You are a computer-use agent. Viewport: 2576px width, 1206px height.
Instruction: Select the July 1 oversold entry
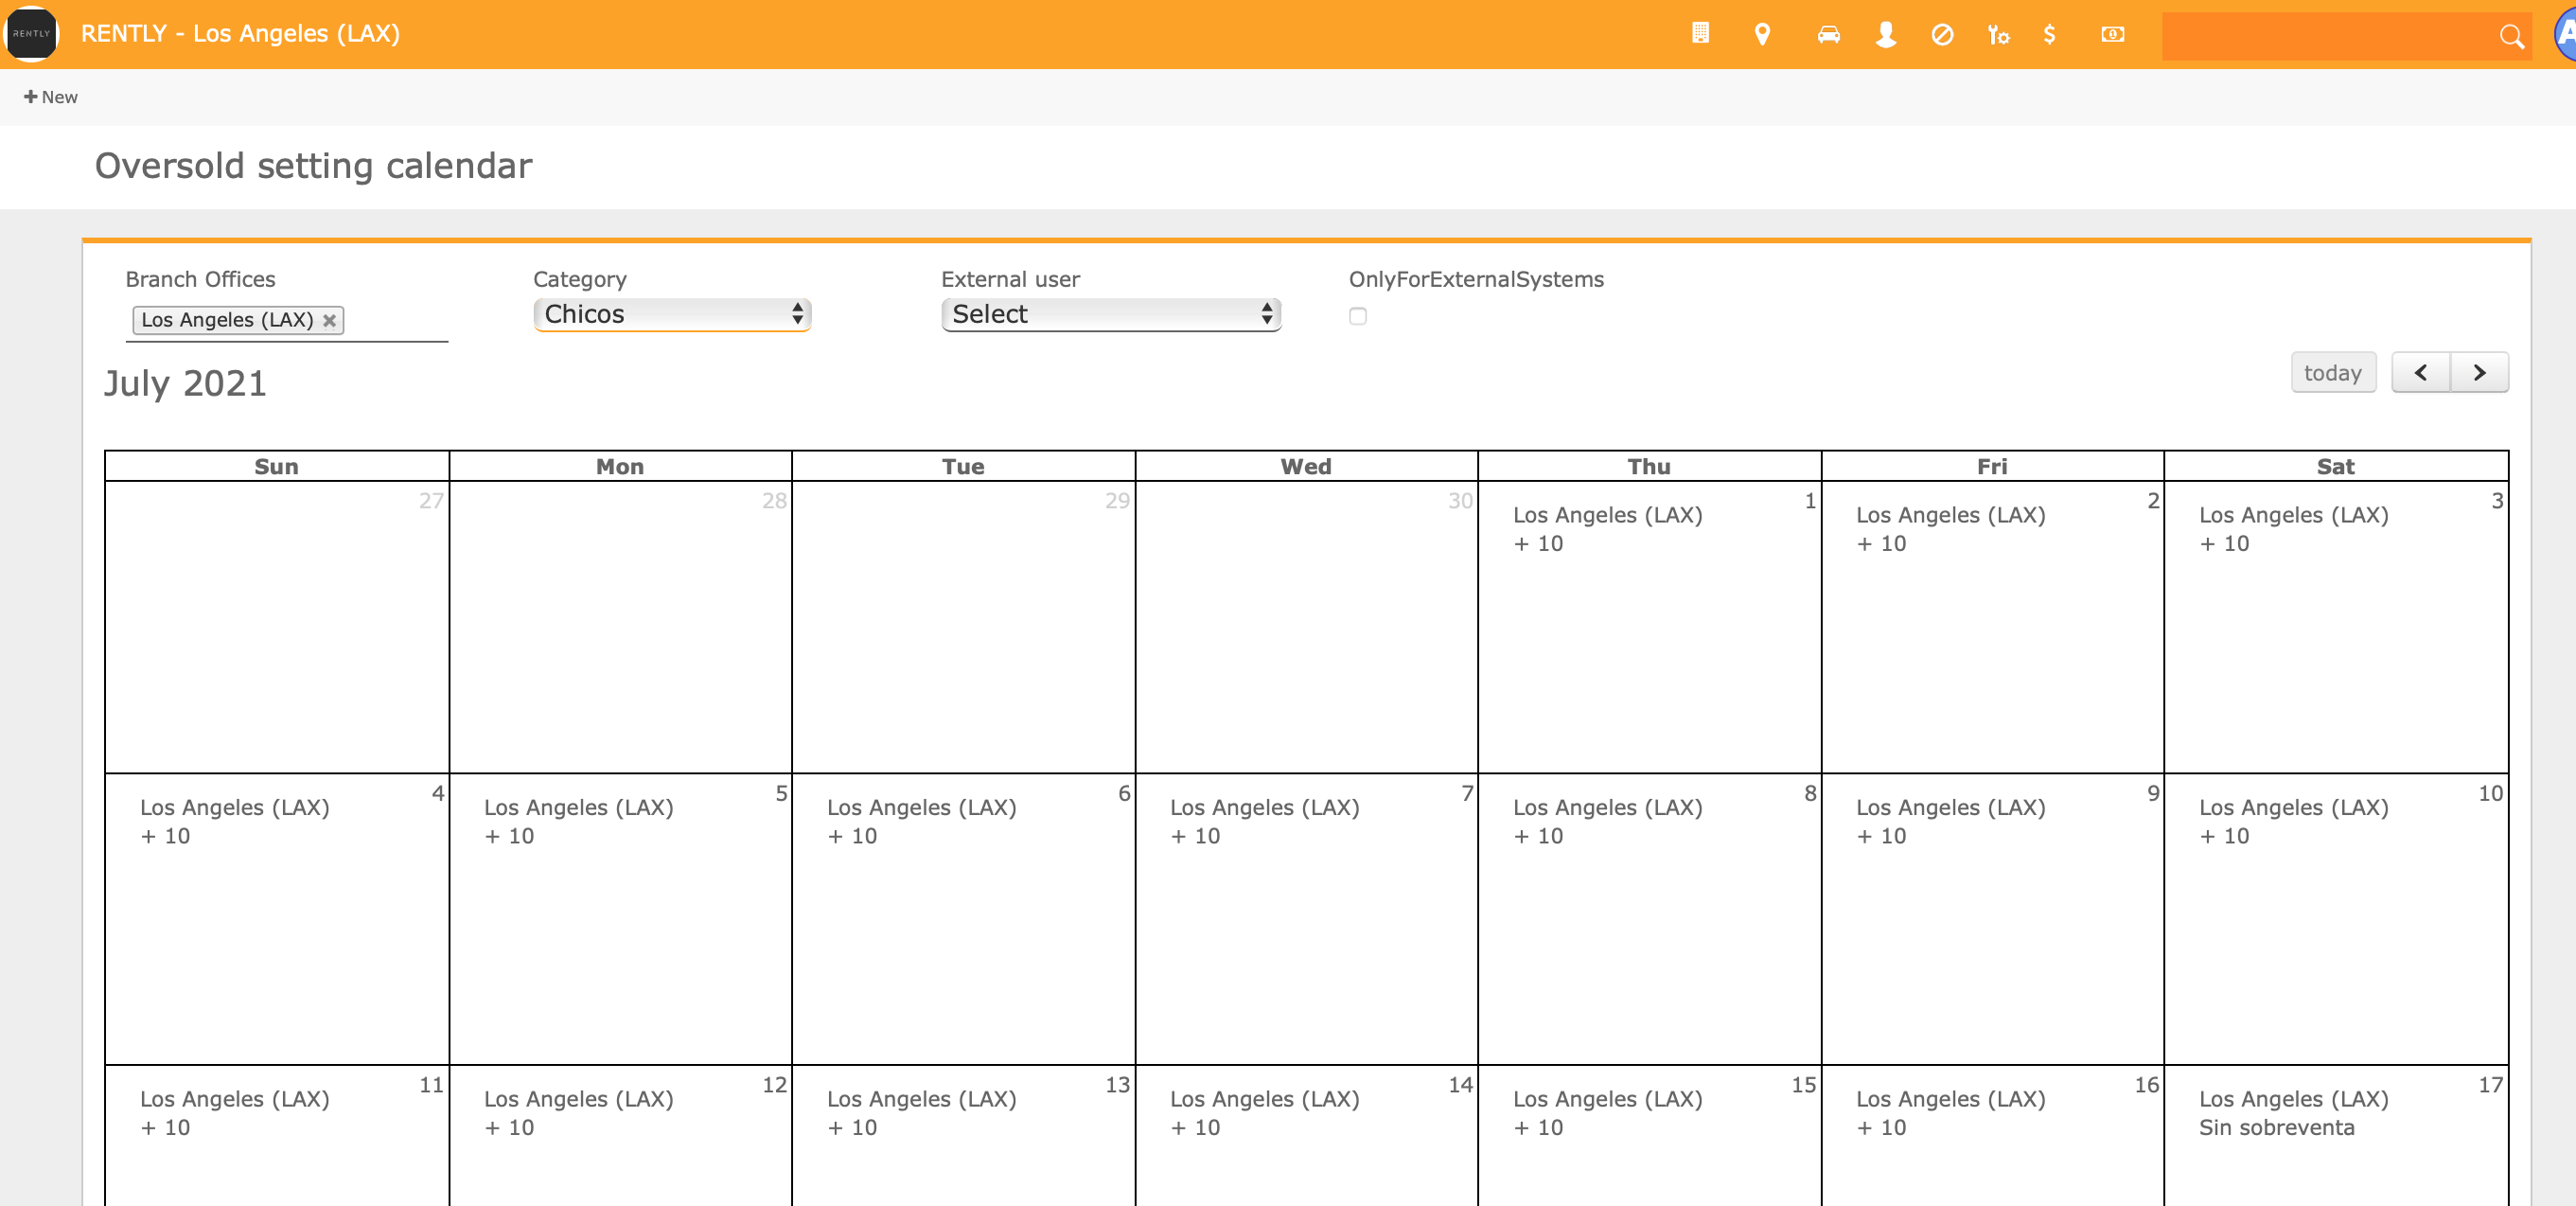coord(1607,529)
